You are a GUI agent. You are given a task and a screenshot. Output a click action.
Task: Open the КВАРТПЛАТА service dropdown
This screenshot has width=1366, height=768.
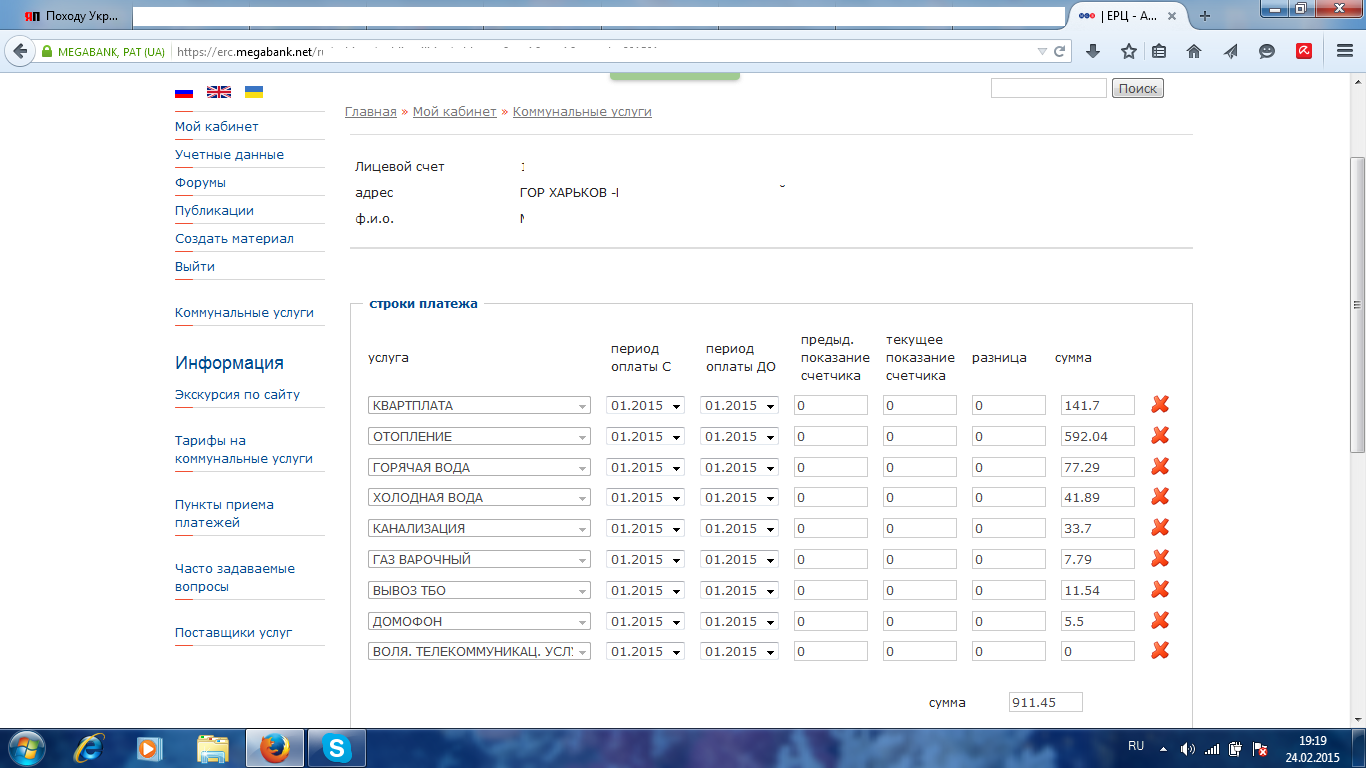479,406
